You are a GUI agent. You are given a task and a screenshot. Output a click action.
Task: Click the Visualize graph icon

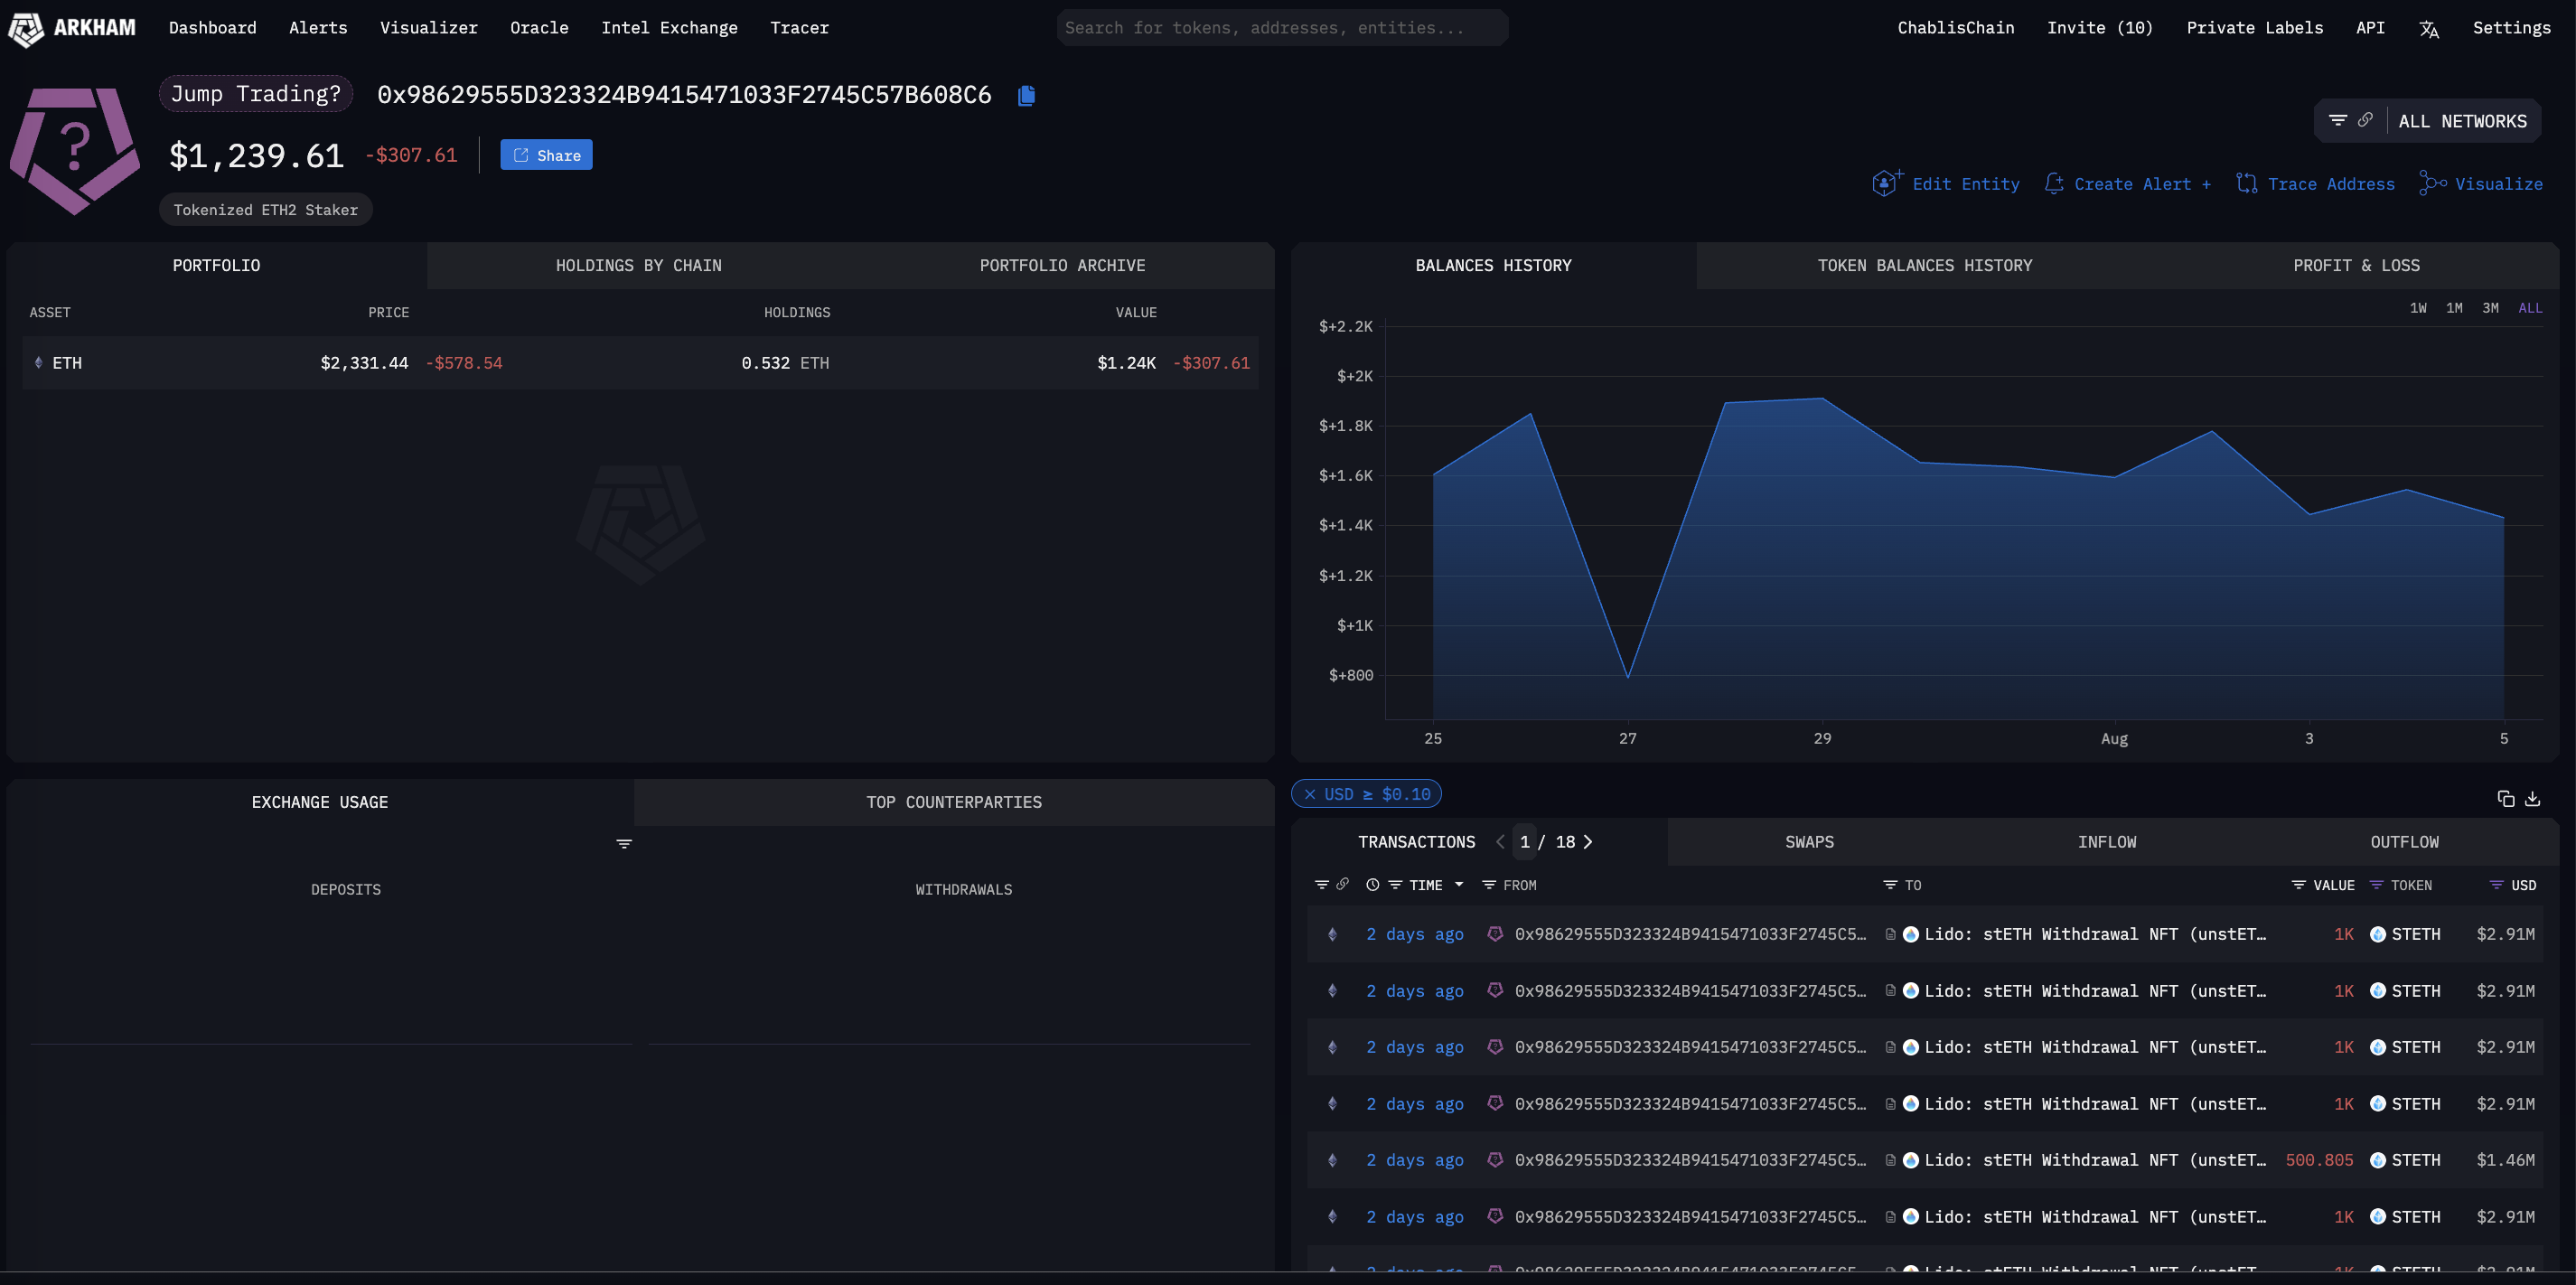(2432, 183)
